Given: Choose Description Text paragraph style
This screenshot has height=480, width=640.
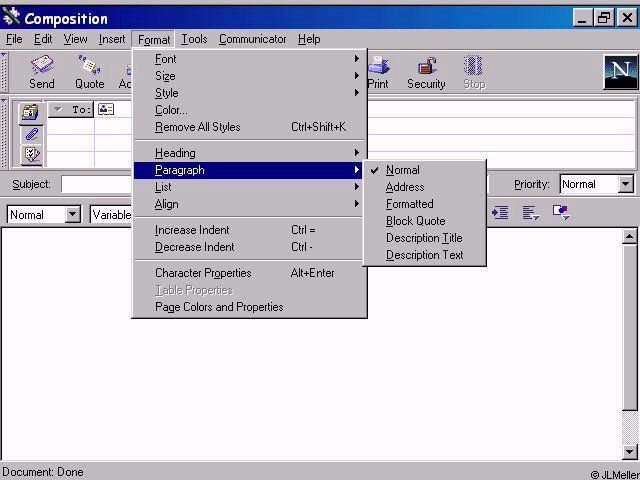Looking at the screenshot, I should [424, 255].
